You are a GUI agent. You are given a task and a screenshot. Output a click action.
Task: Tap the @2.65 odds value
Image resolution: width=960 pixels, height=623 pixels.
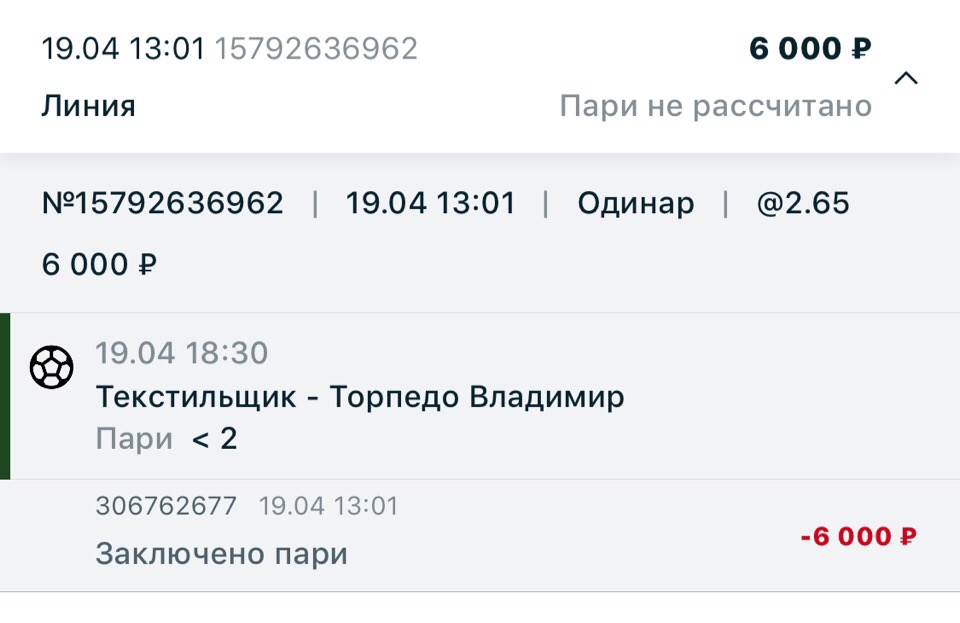click(803, 204)
